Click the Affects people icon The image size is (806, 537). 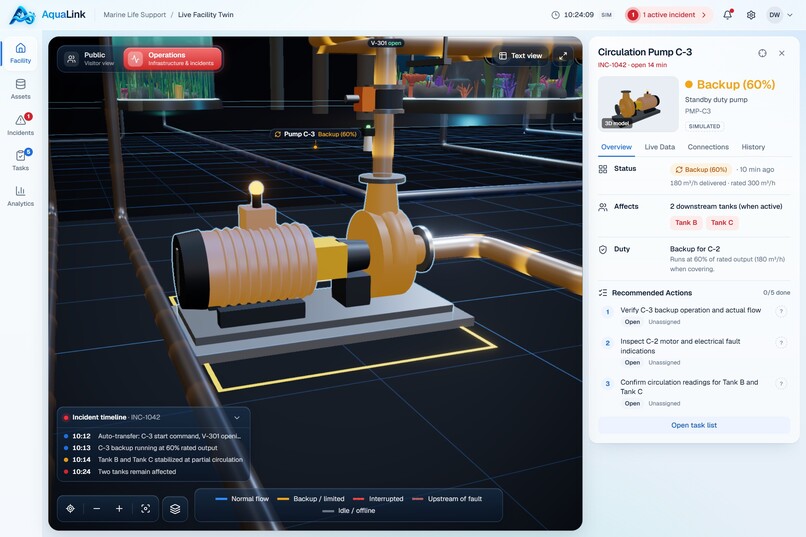click(603, 207)
